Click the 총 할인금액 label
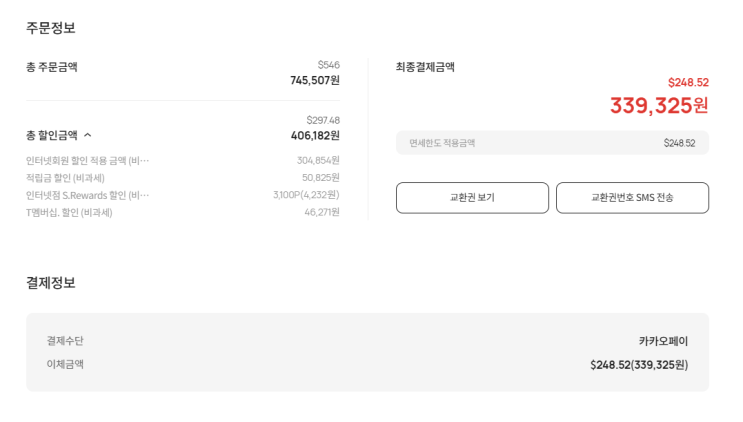Image resolution: width=743 pixels, height=422 pixels. [x=52, y=135]
